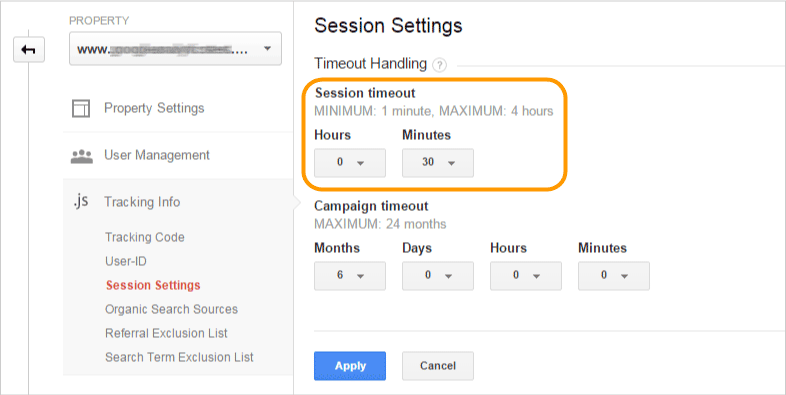
Task: Click the back arrow icon button
Action: click(29, 50)
